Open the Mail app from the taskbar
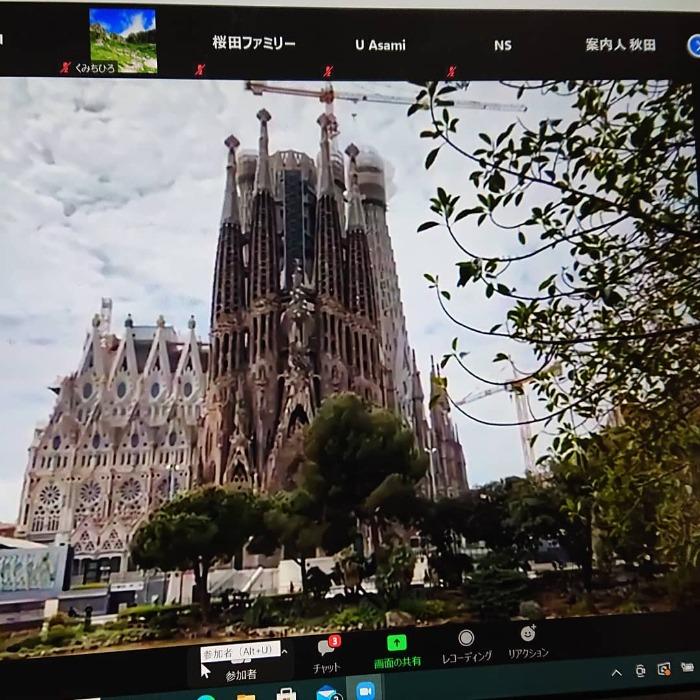Screen dimensions: 700x700 point(326,692)
